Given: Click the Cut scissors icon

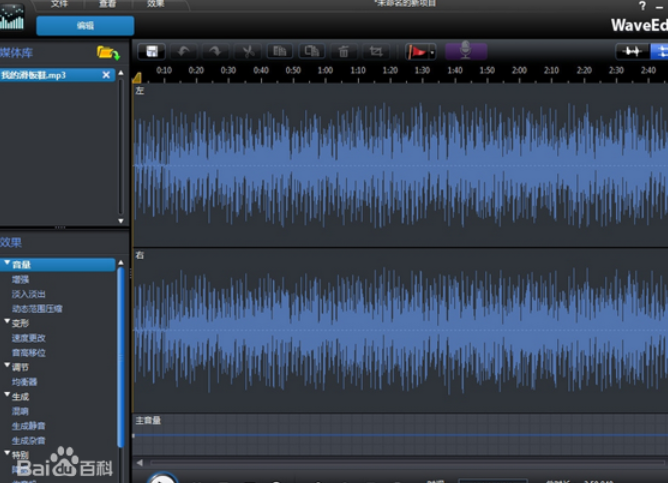Looking at the screenshot, I should coord(248,52).
